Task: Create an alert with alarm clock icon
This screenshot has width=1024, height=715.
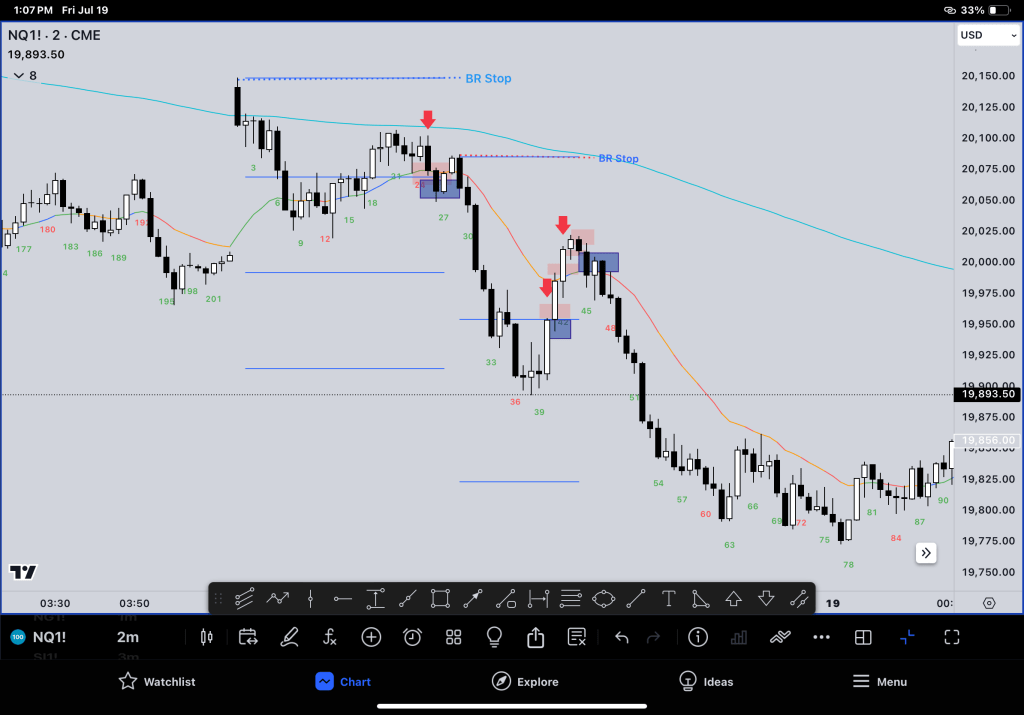Action: coord(412,637)
